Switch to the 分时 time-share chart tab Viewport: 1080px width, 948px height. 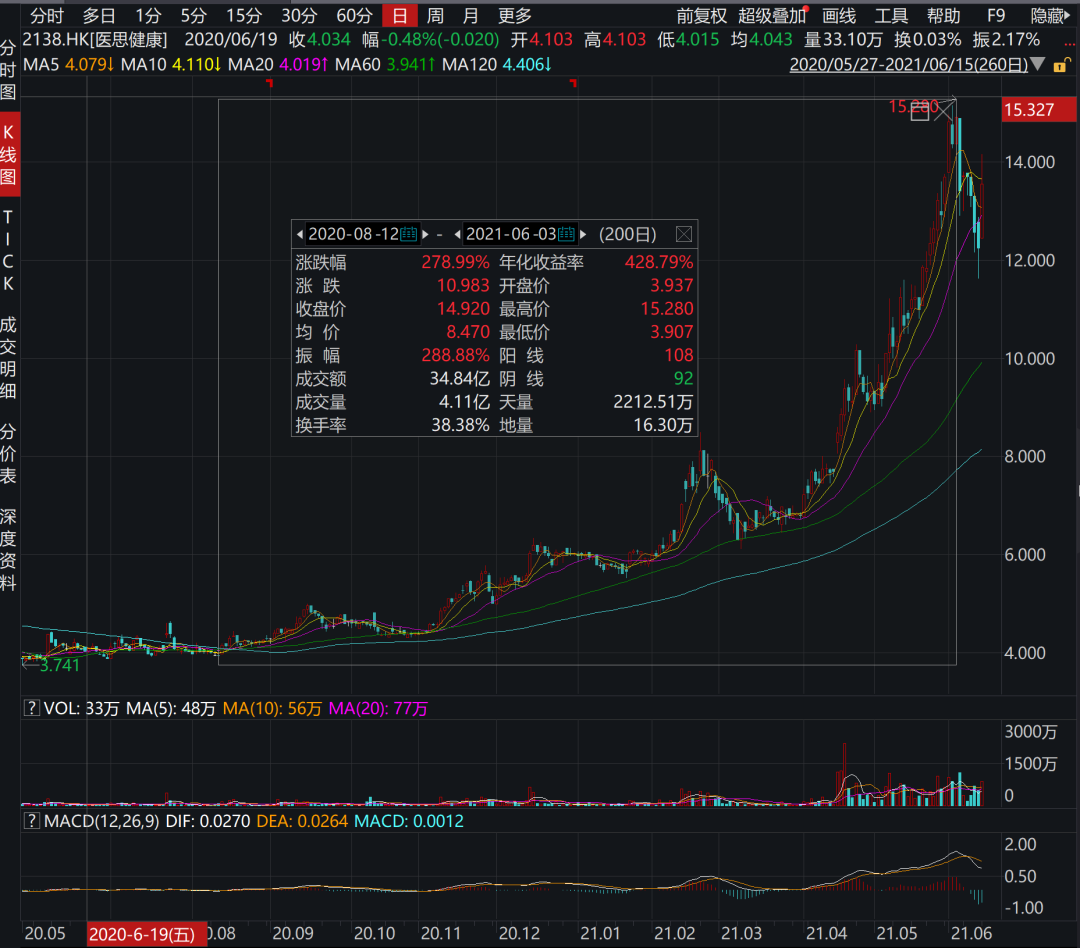pos(46,15)
